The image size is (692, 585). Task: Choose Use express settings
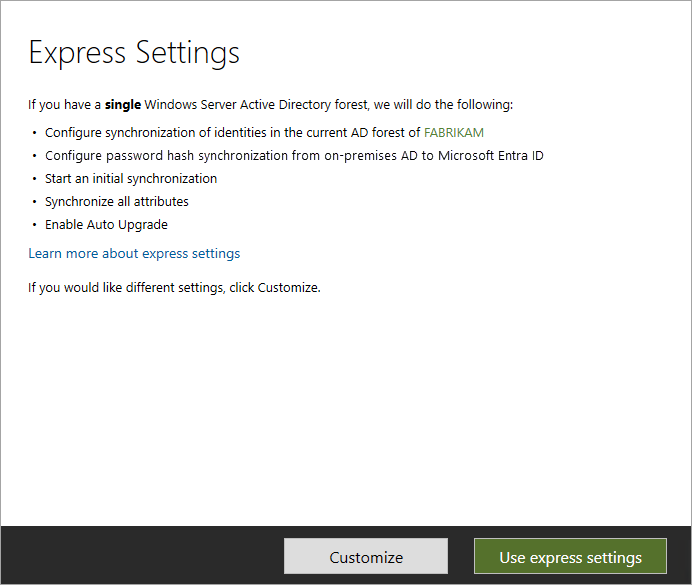coord(570,556)
